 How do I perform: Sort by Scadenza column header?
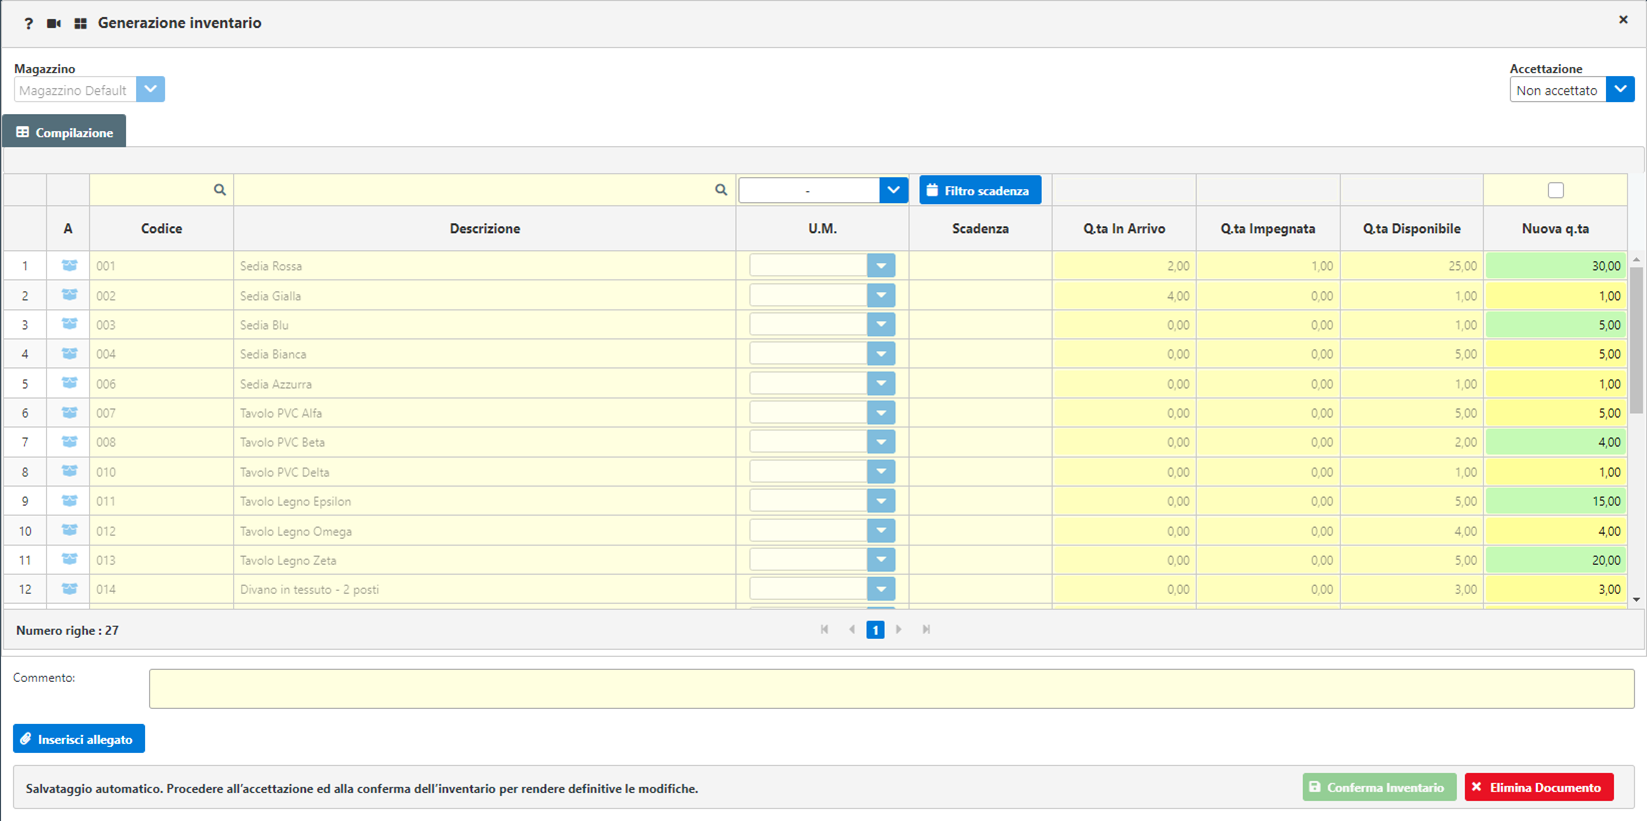pos(980,229)
